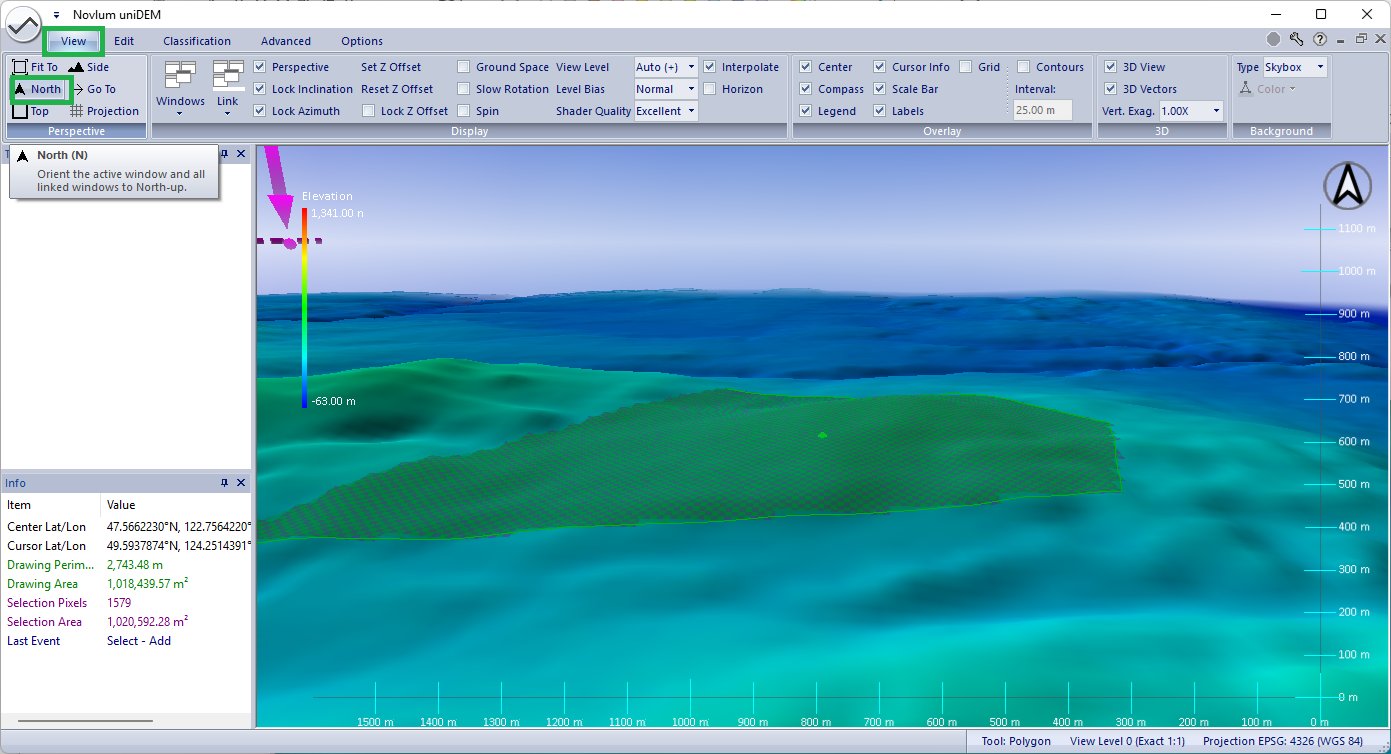Disable the Interpolate option
This screenshot has height=754, width=1391.
pyautogui.click(x=710, y=67)
